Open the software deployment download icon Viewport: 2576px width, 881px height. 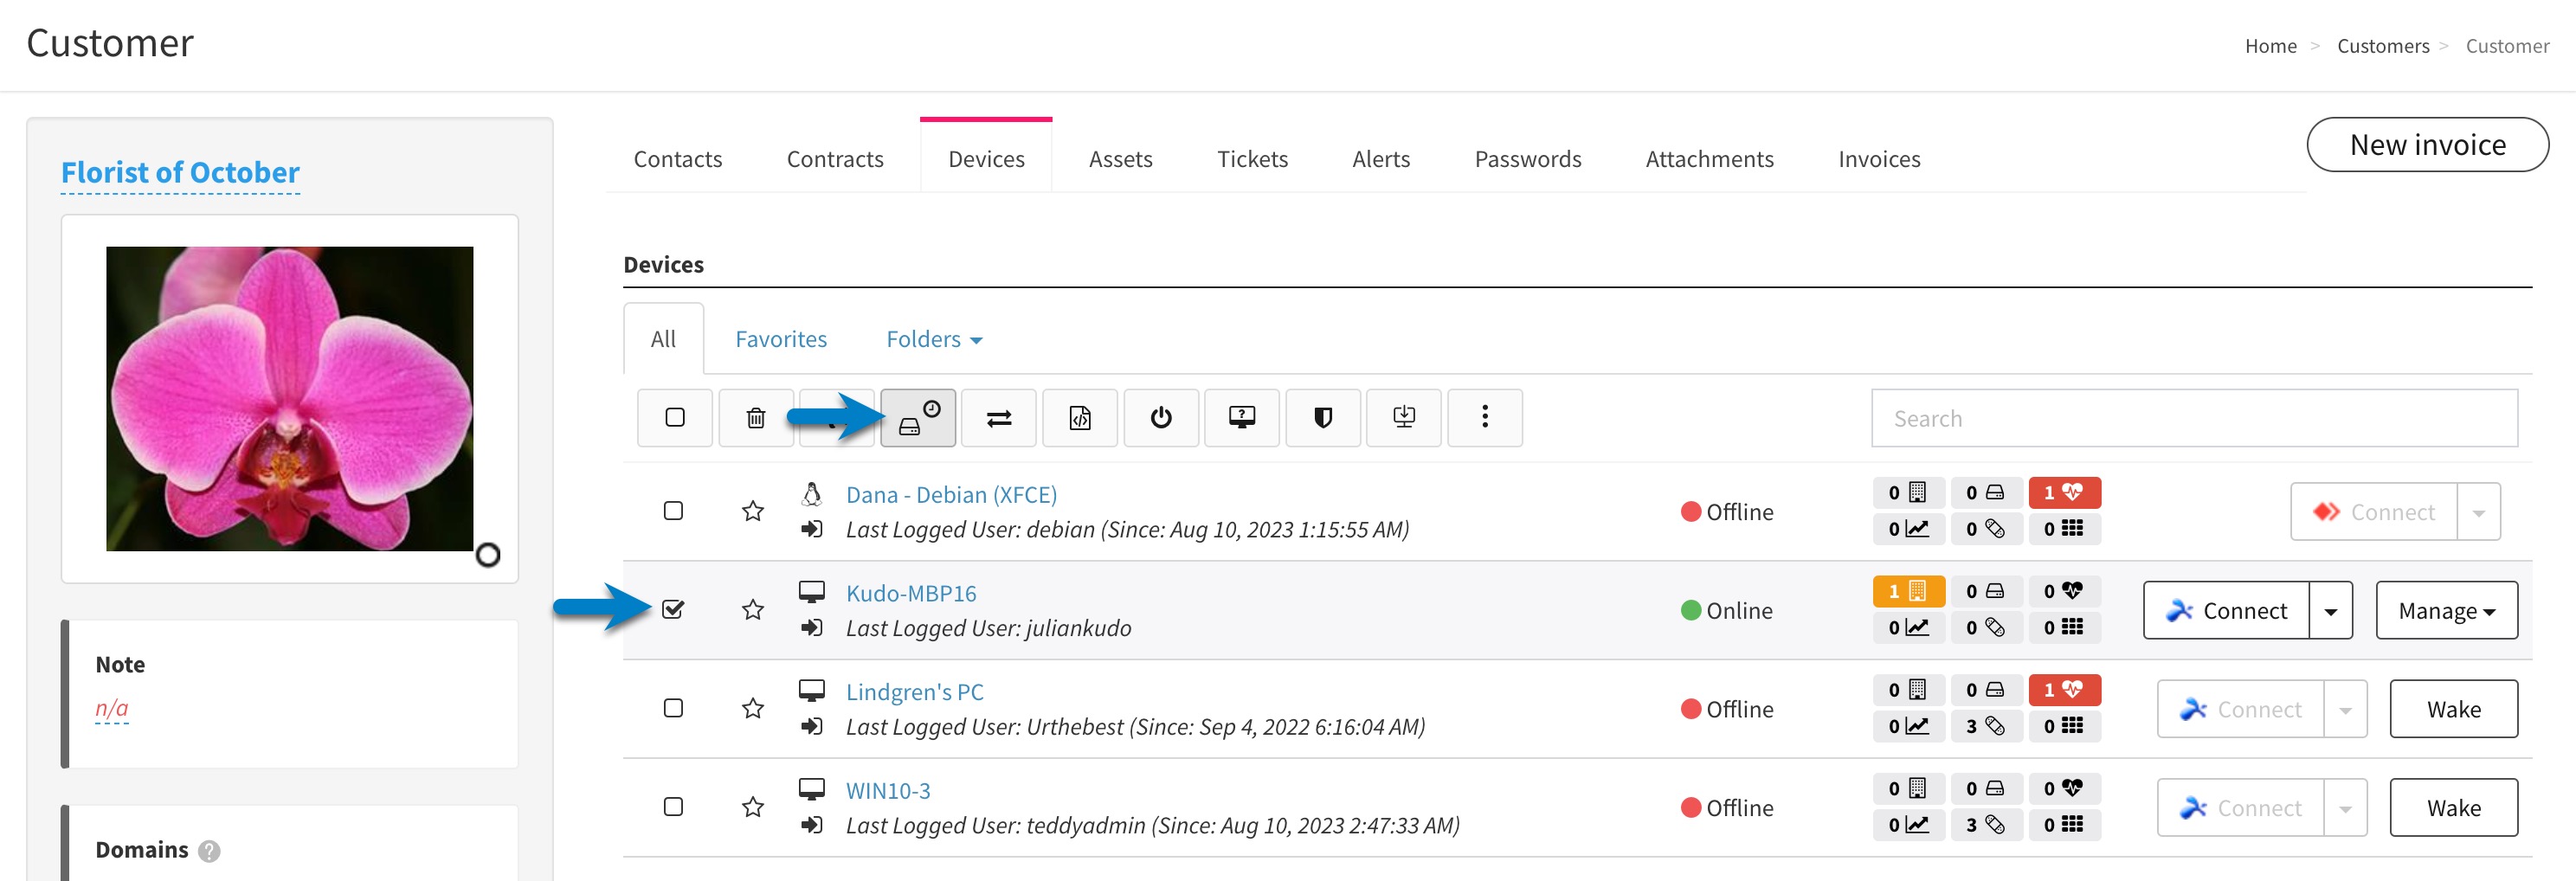[x=1404, y=418]
